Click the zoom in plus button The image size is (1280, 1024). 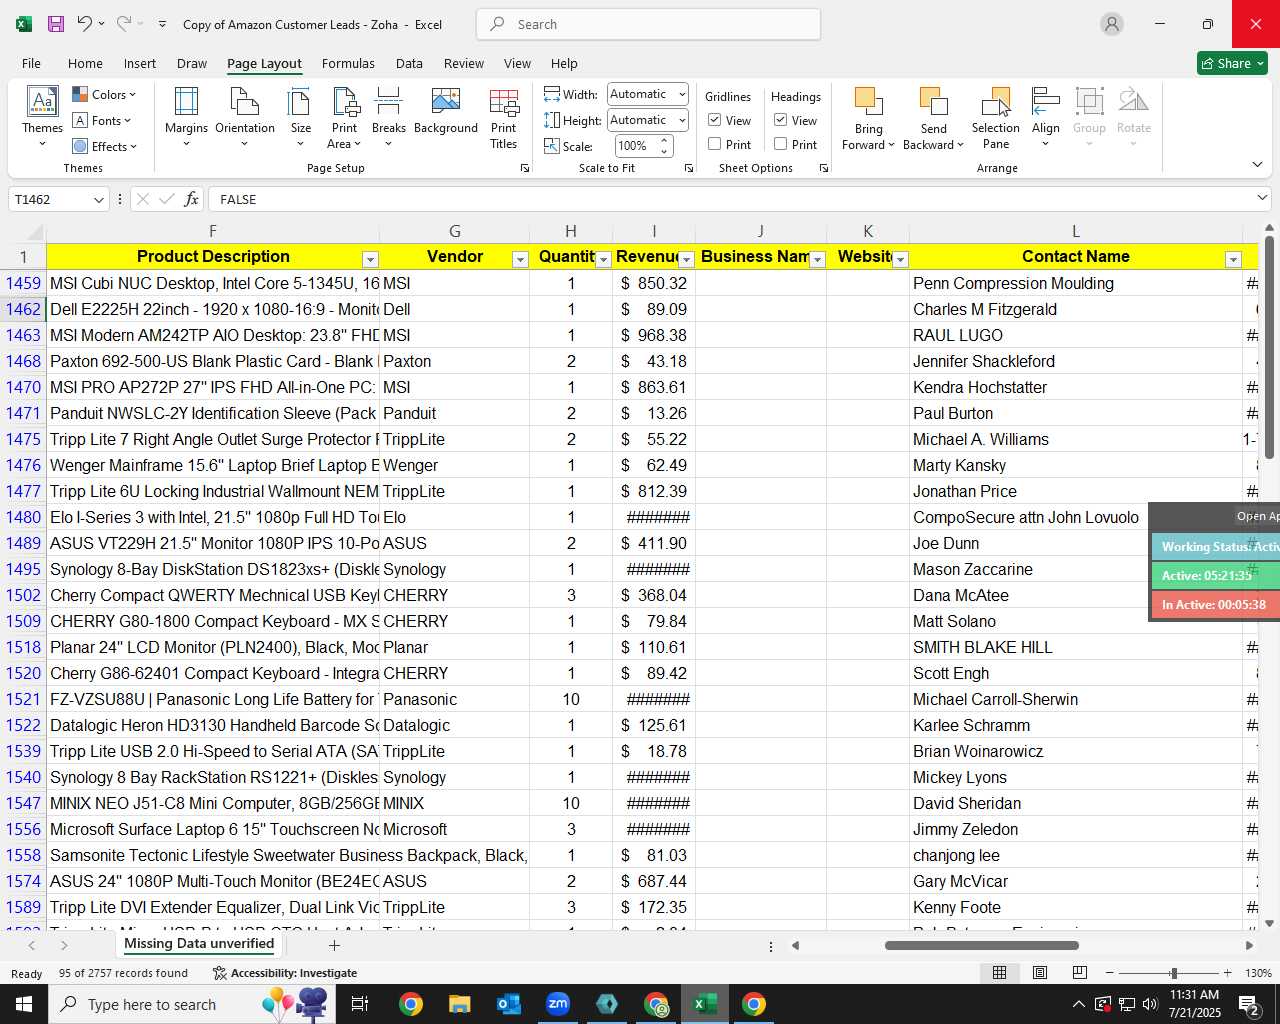click(1227, 973)
